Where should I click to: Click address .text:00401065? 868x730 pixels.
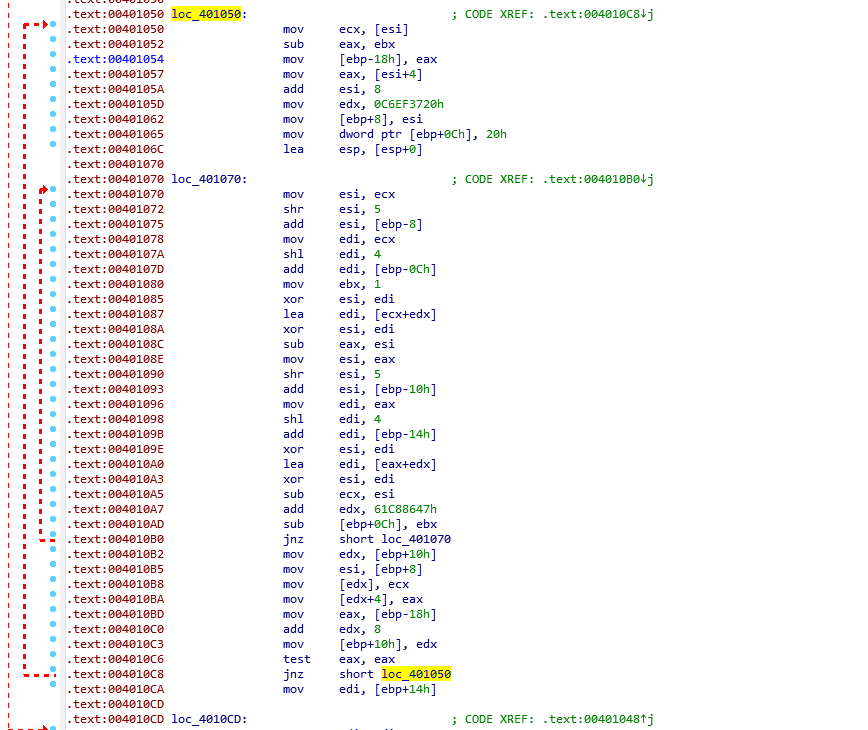point(115,134)
